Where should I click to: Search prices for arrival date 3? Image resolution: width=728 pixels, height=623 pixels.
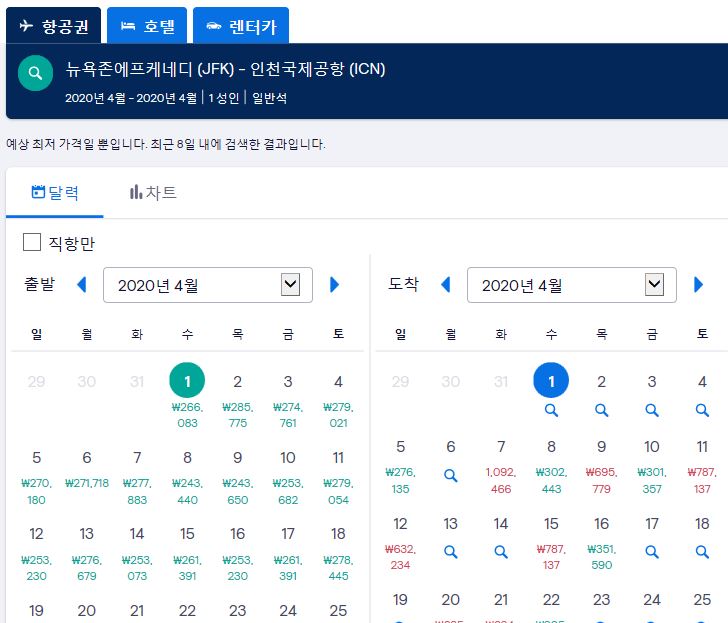pyautogui.click(x=652, y=410)
